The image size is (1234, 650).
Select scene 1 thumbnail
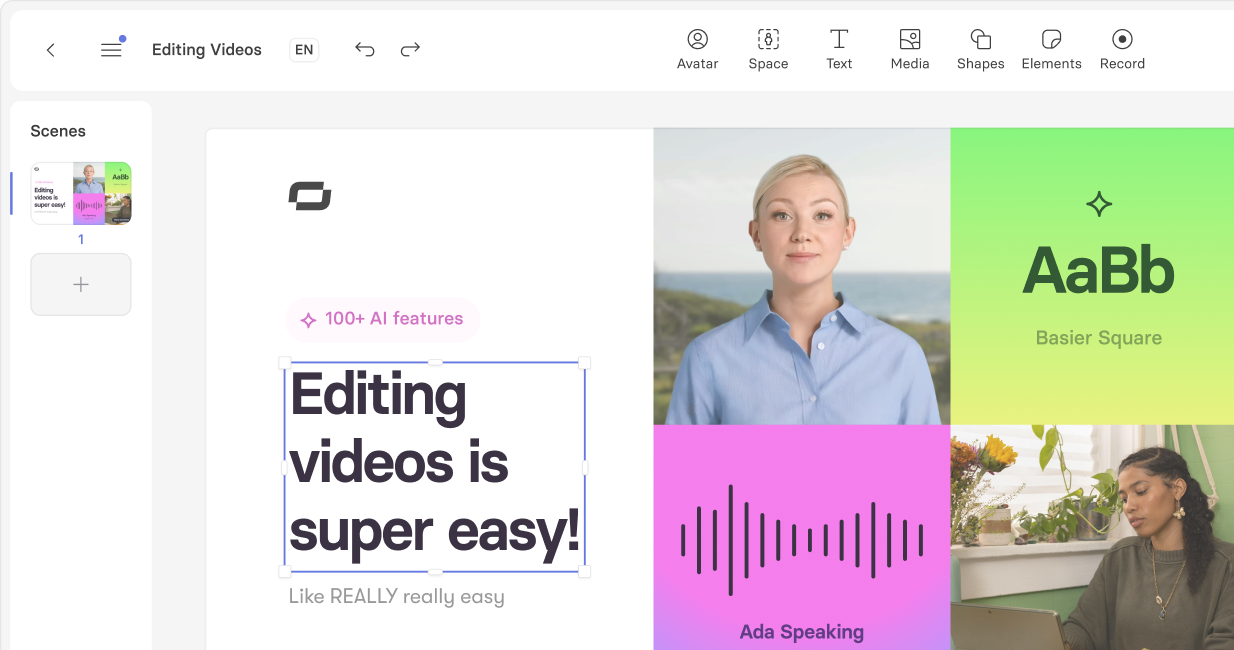click(x=81, y=193)
